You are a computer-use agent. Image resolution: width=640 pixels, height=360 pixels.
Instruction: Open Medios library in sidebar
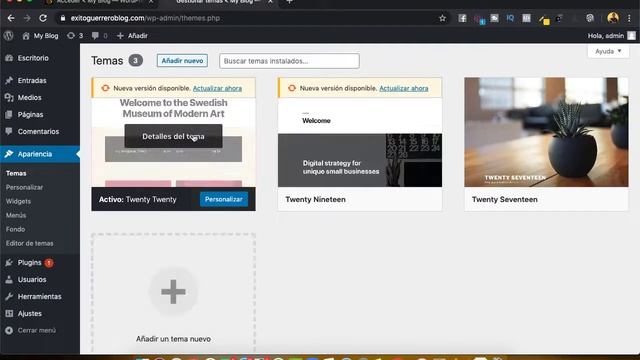tap(29, 98)
